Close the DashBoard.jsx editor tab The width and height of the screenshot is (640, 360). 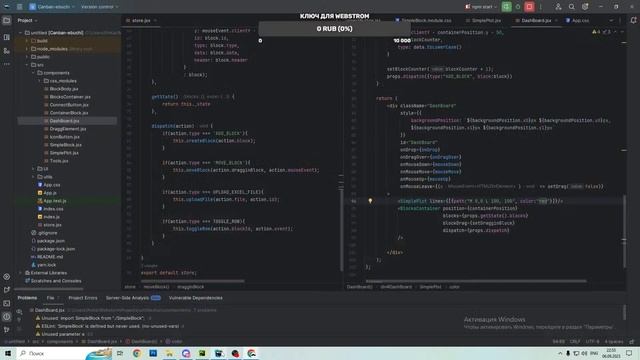pos(556,20)
